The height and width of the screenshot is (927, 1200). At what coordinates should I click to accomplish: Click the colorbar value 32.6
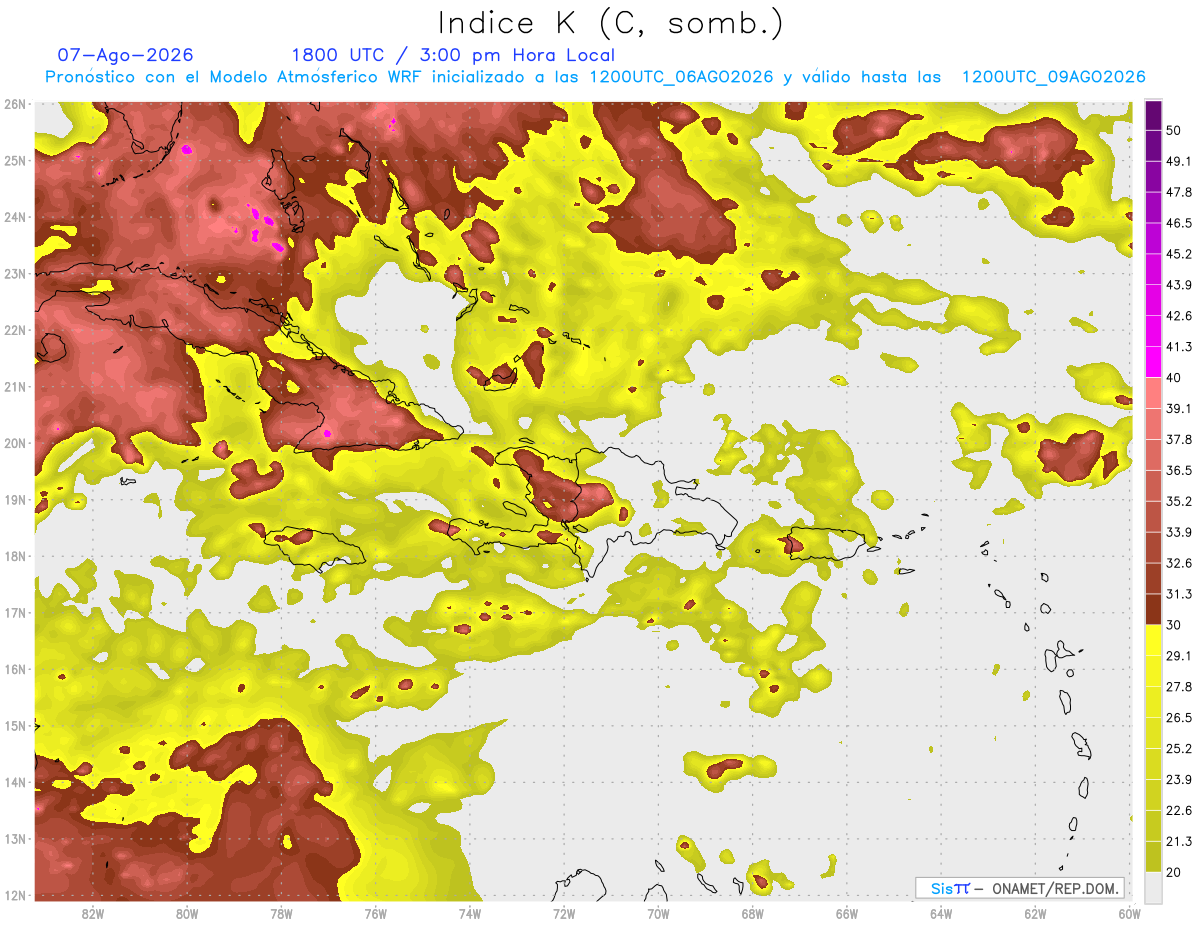(x=1179, y=563)
